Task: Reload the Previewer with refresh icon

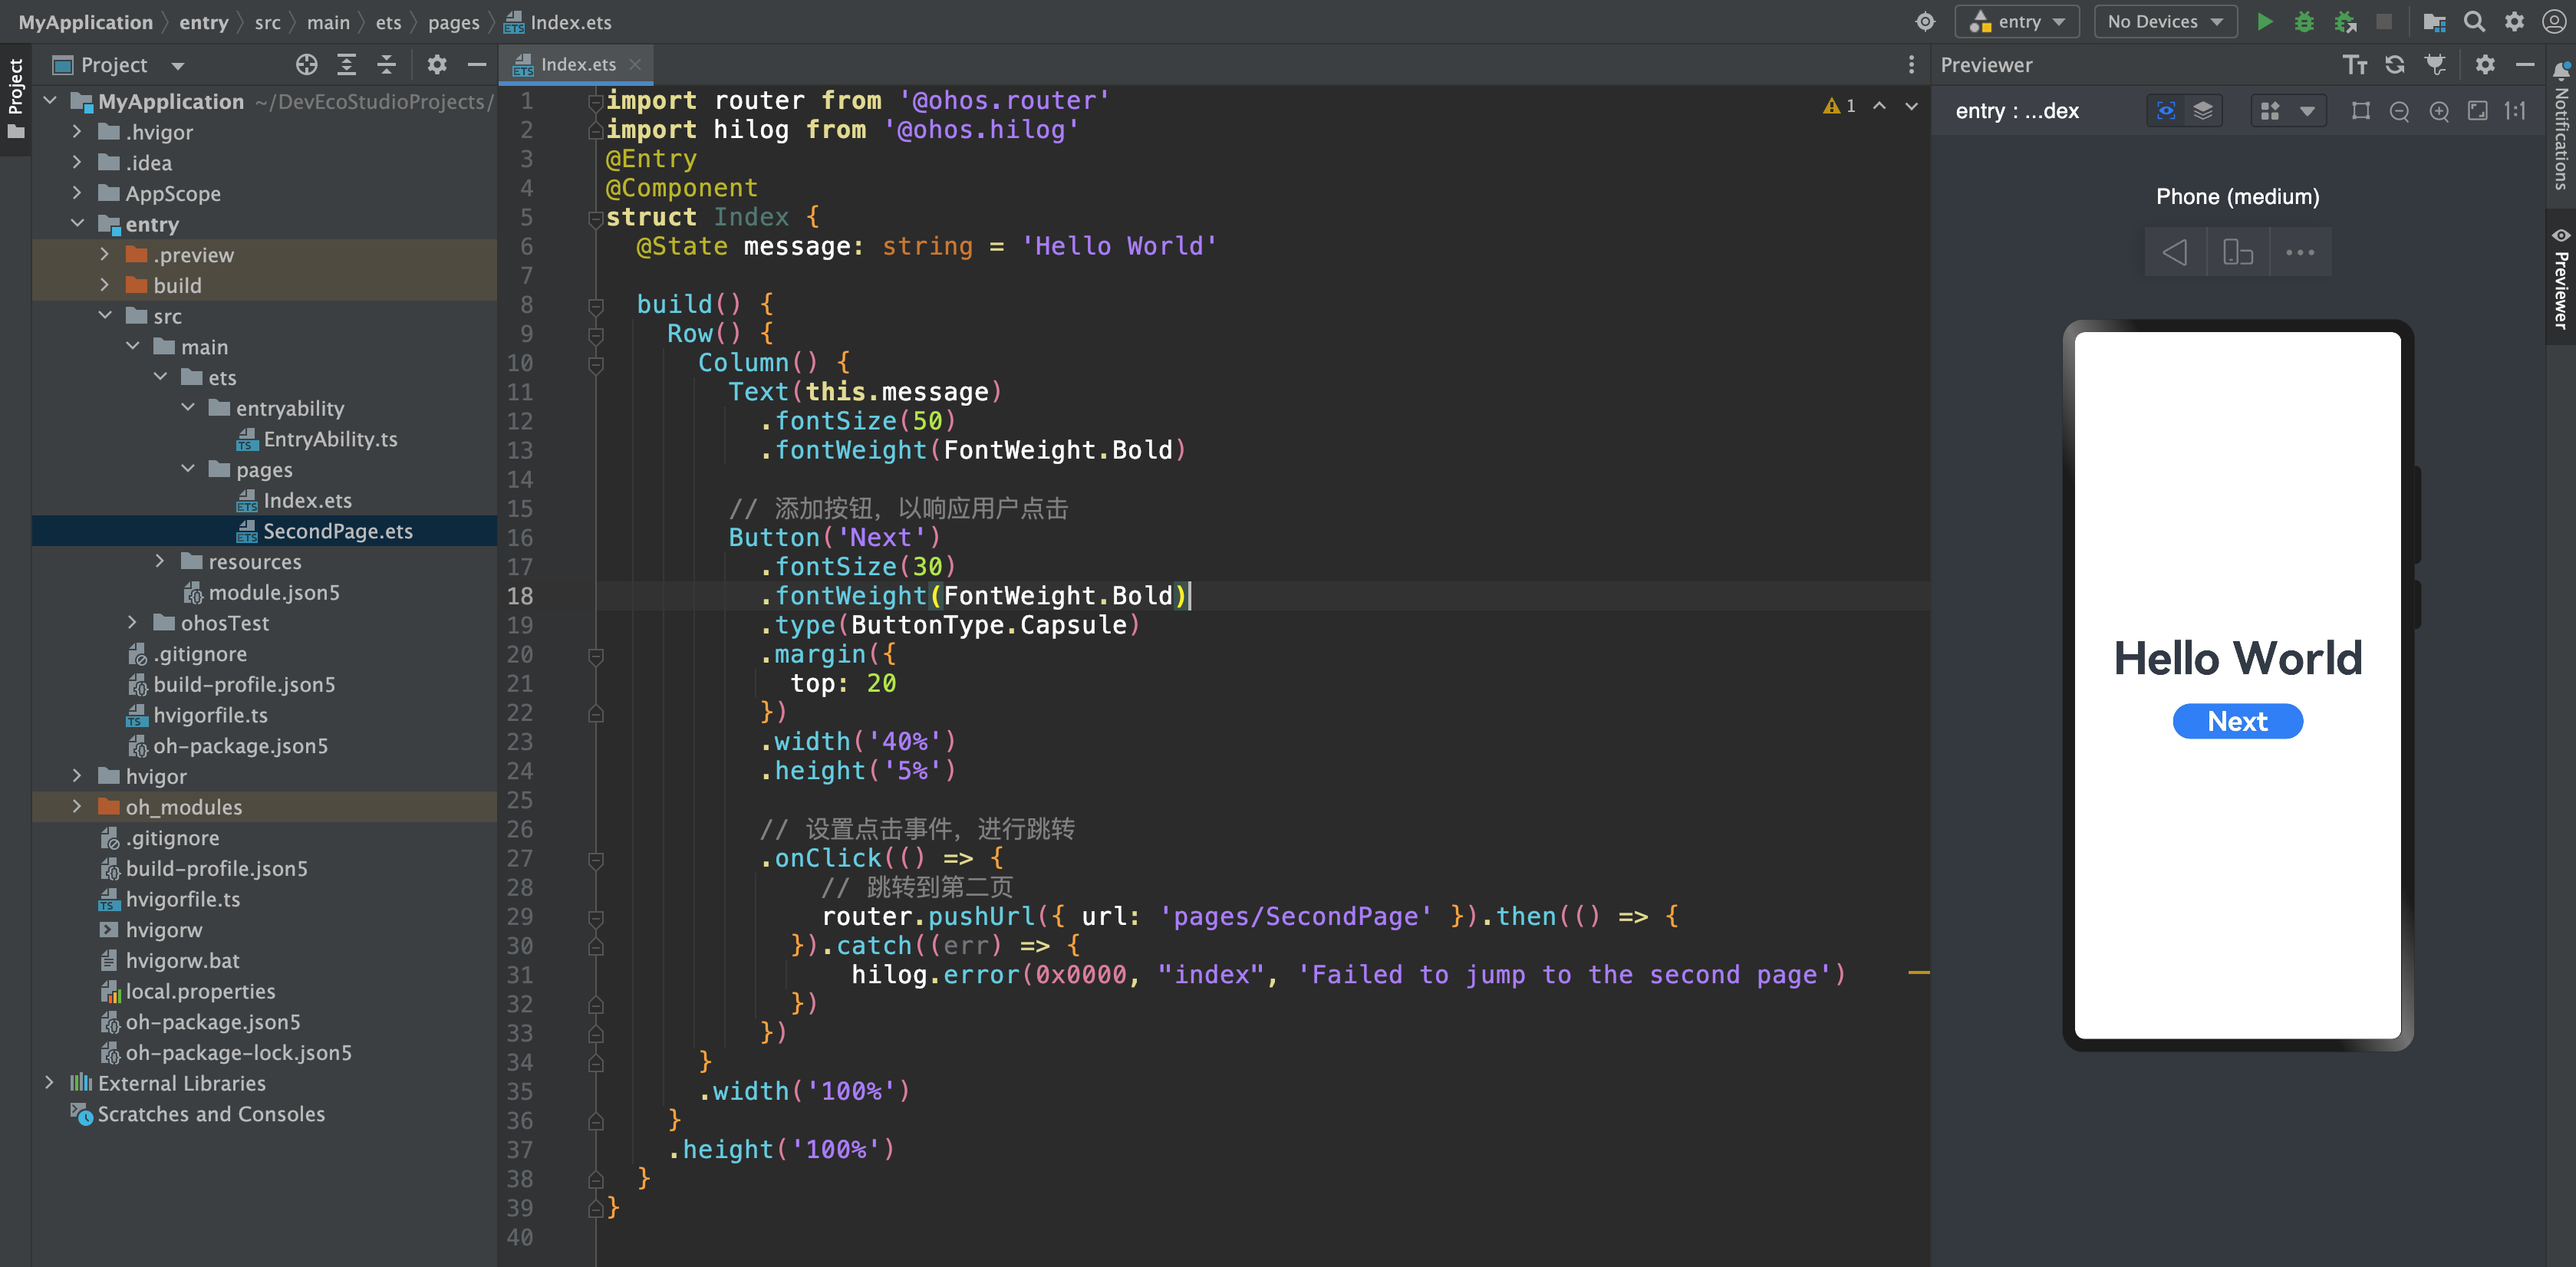Action: (x=2395, y=65)
